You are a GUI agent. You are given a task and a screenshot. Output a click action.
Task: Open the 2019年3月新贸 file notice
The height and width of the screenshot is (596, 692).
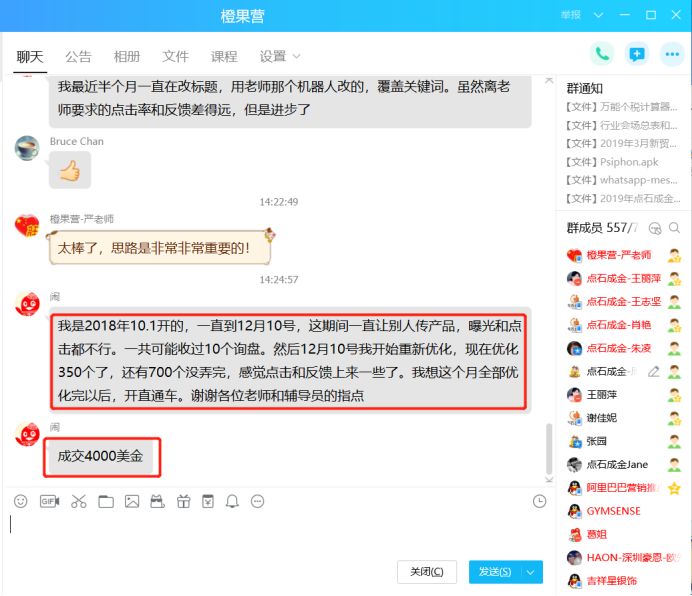click(621, 143)
